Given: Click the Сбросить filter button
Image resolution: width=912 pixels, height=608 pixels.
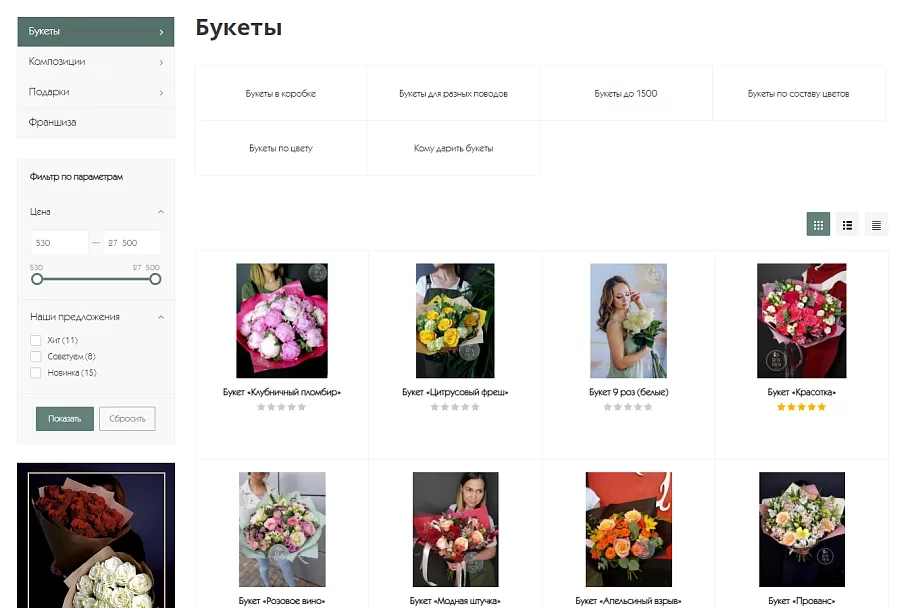Looking at the screenshot, I should 127,418.
